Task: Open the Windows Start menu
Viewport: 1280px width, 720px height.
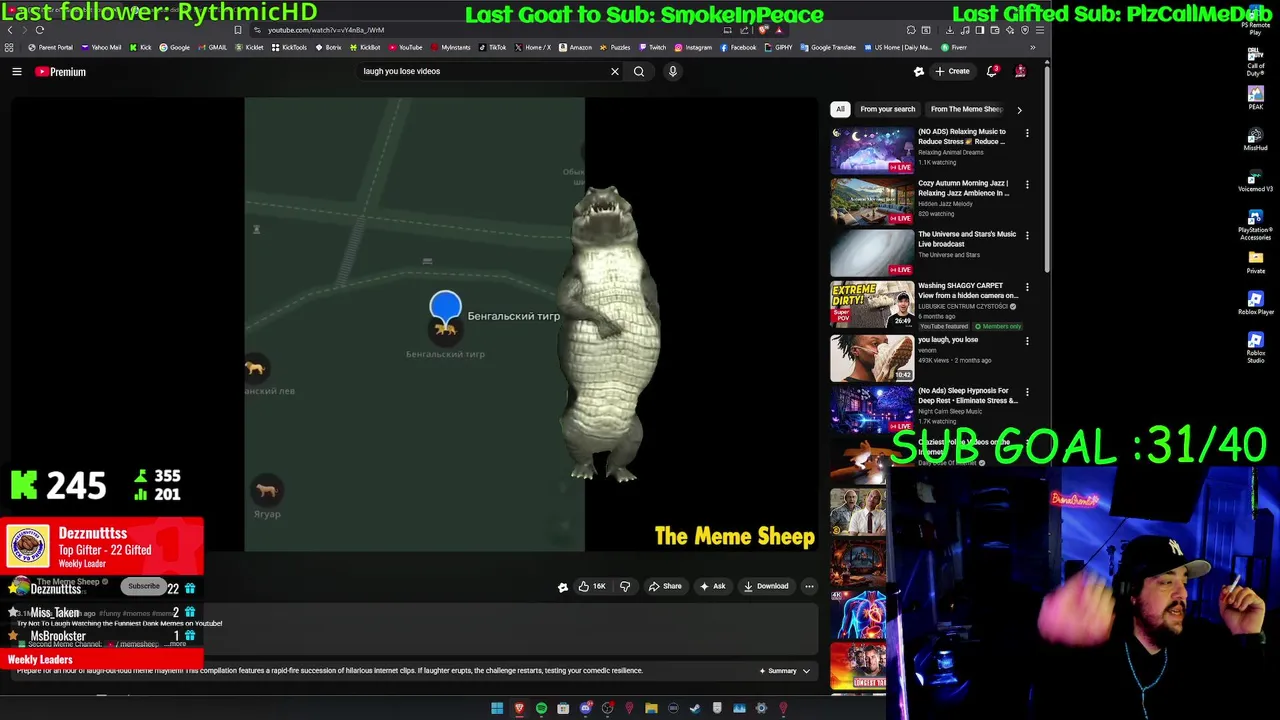Action: (497, 708)
